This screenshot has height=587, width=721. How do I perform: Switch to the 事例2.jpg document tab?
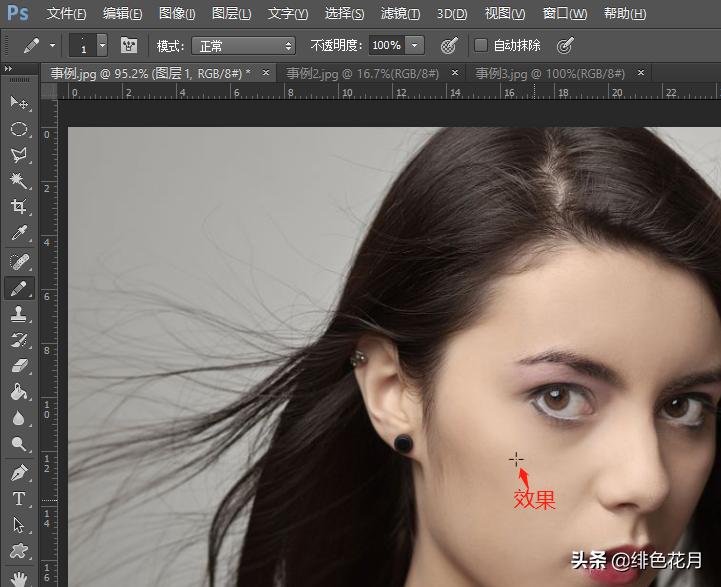click(361, 73)
